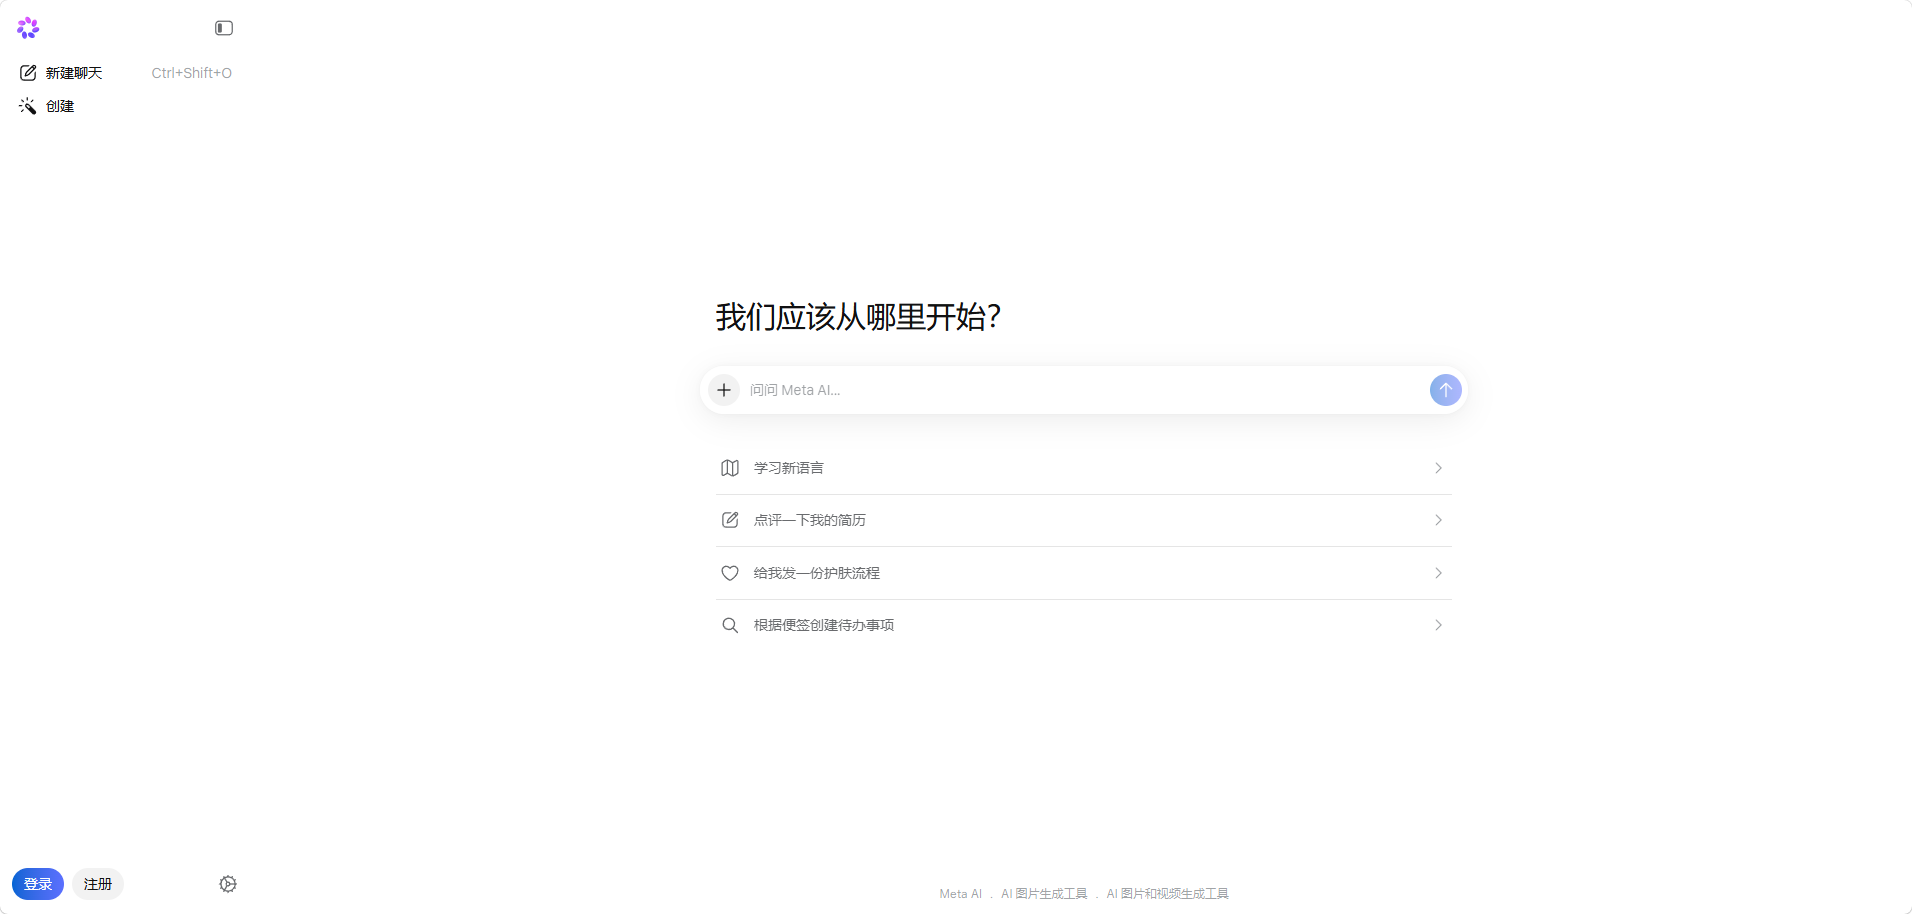
Task: Click the 注册 sign-up button
Action: tap(98, 884)
